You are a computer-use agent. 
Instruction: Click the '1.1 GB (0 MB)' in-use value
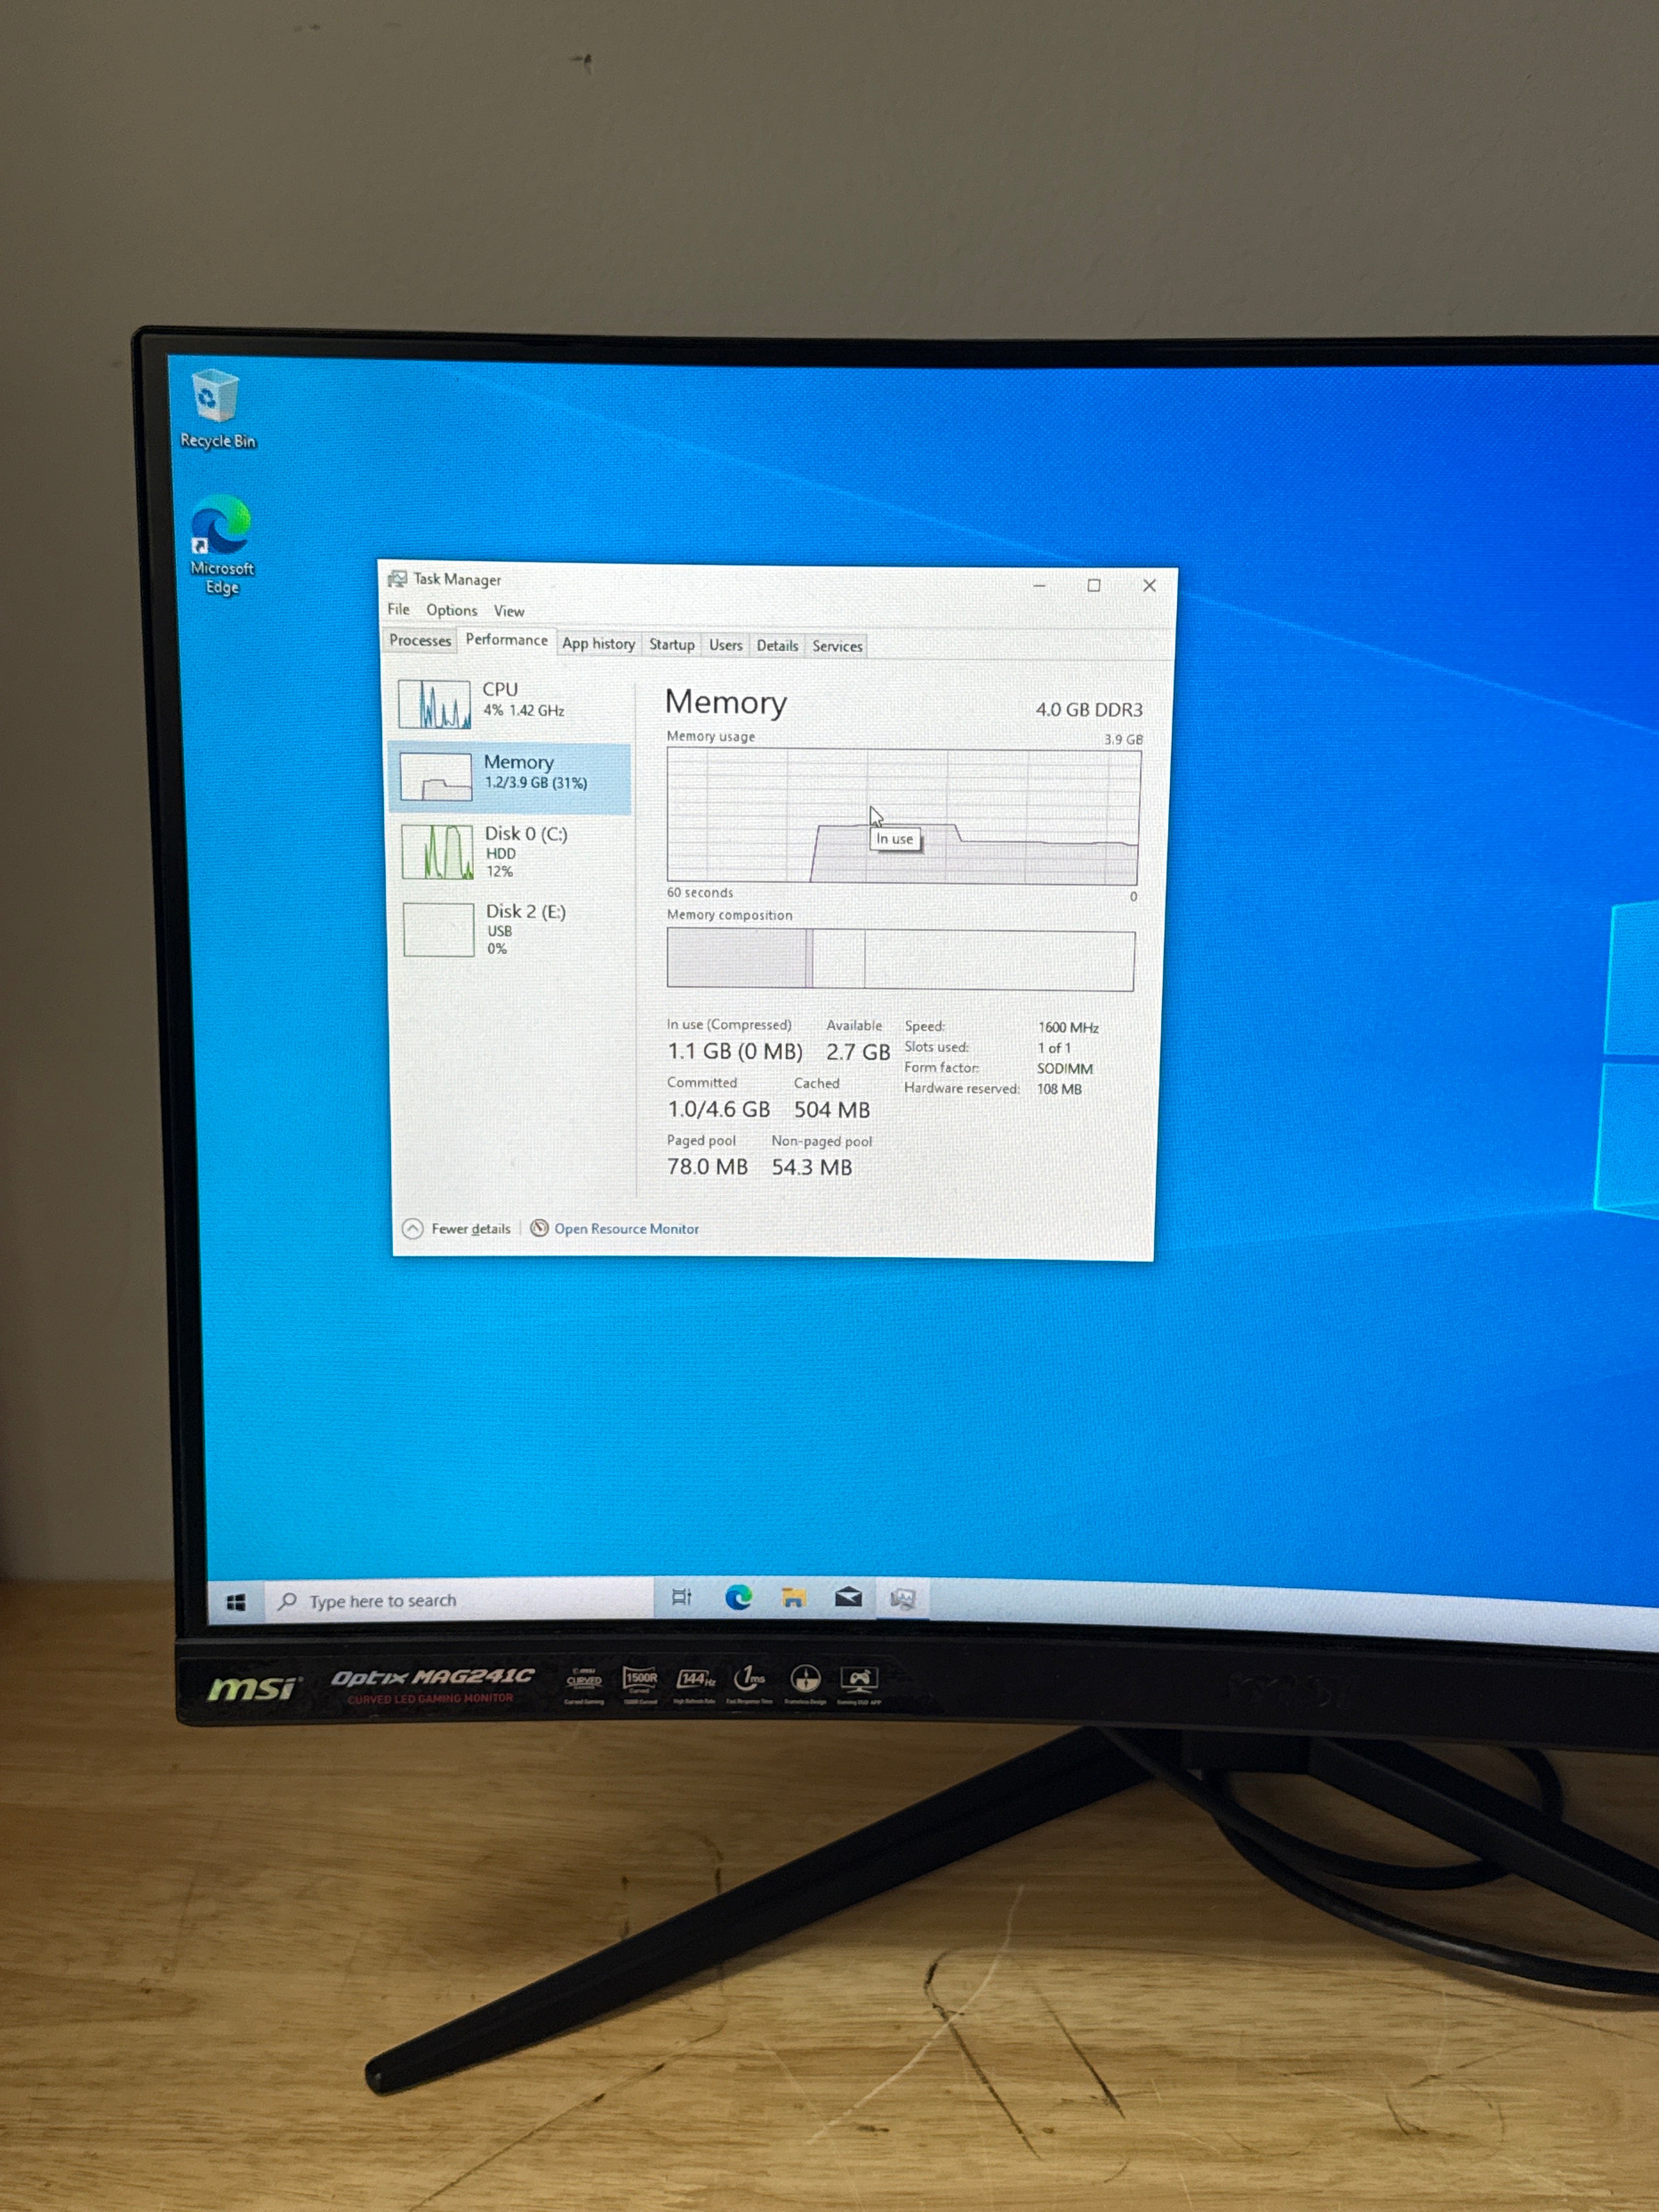[735, 1052]
